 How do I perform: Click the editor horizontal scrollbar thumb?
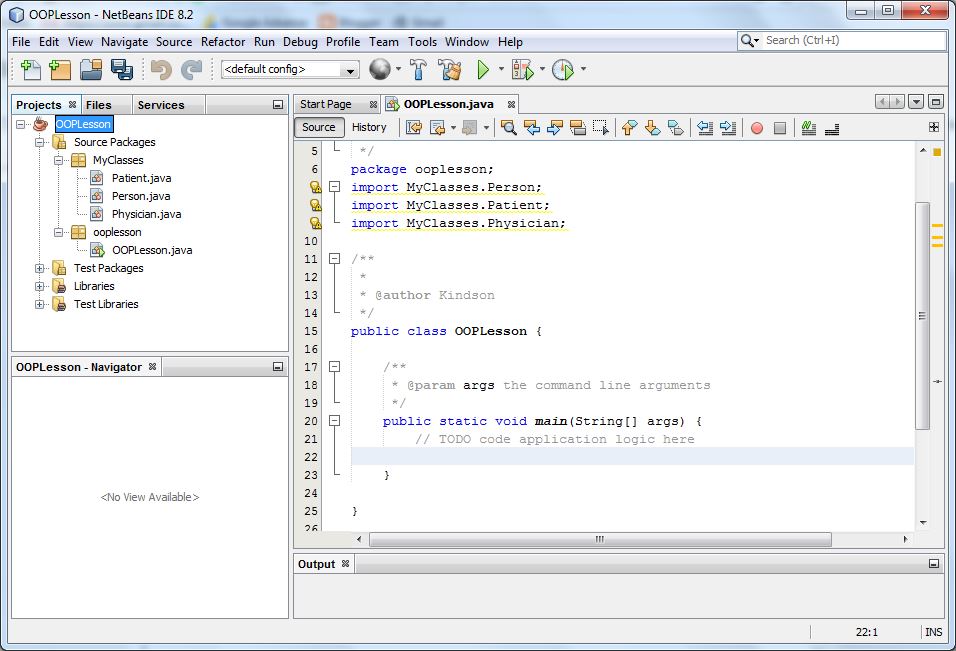(600, 539)
